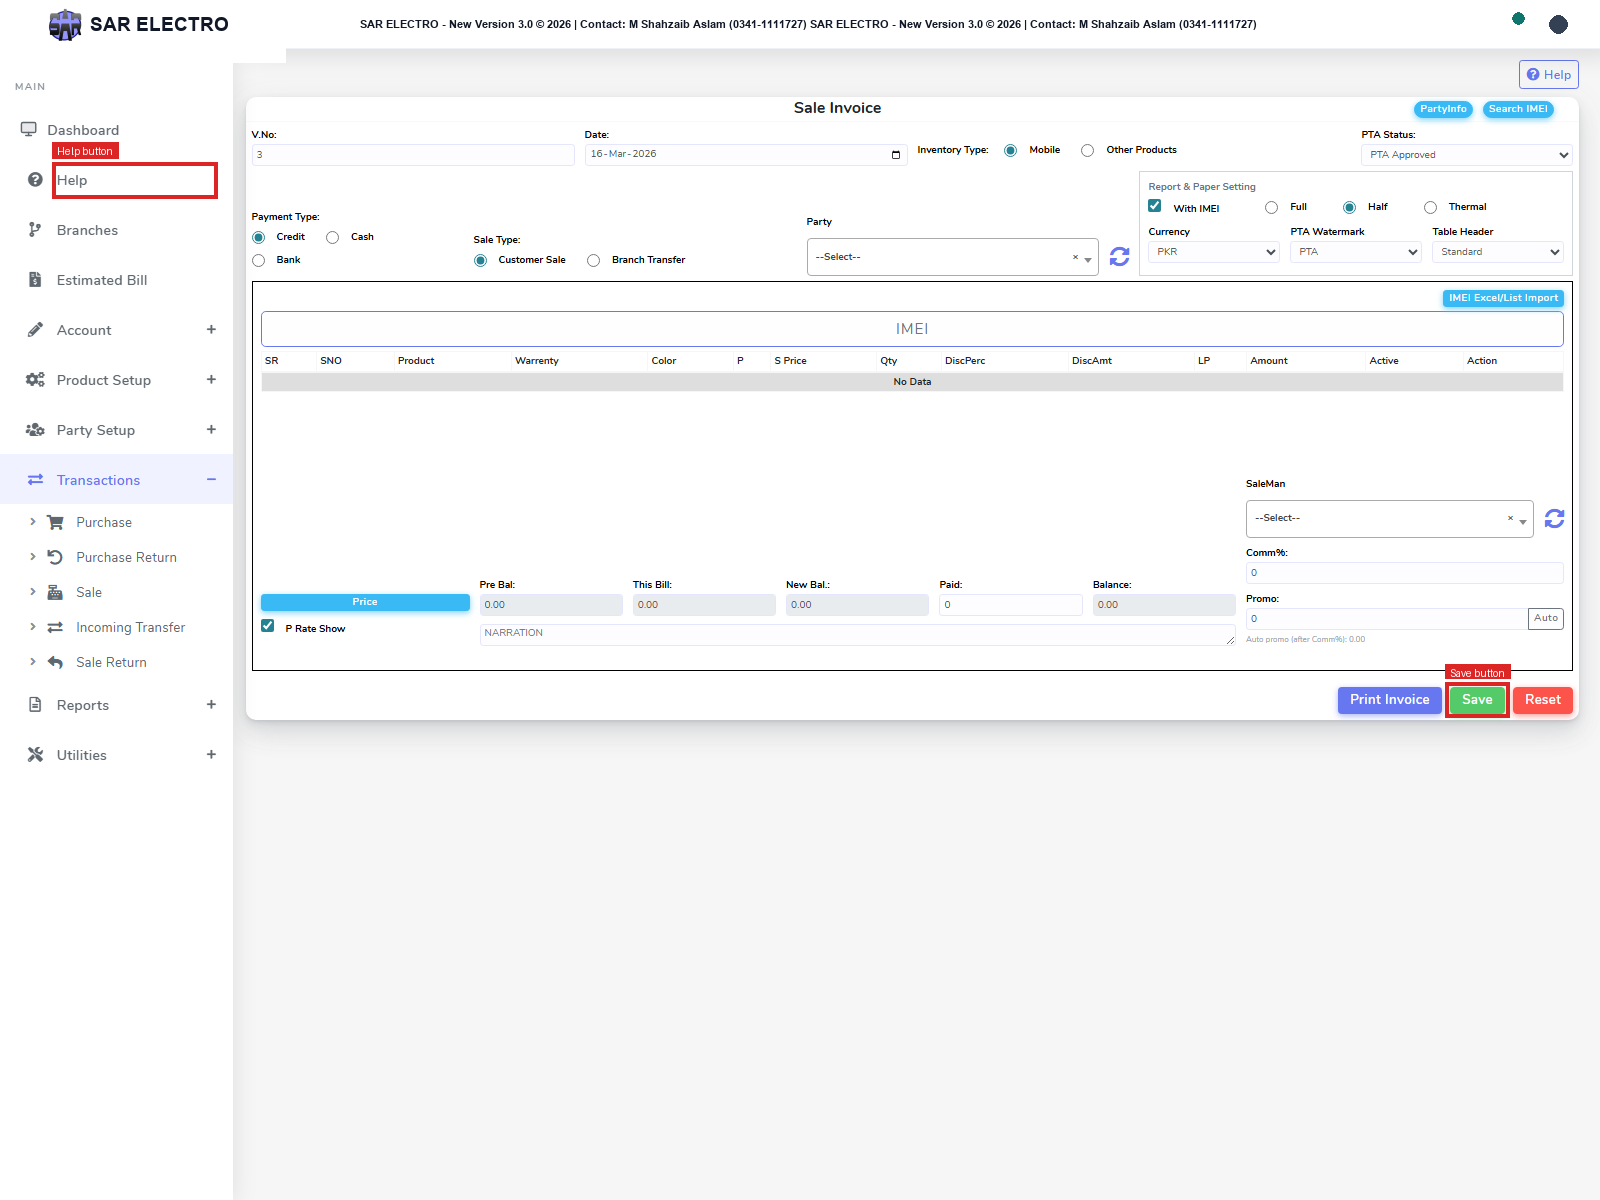Screen dimensions: 1600x1200
Task: Open the Dashboard monitor icon
Action: point(28,129)
